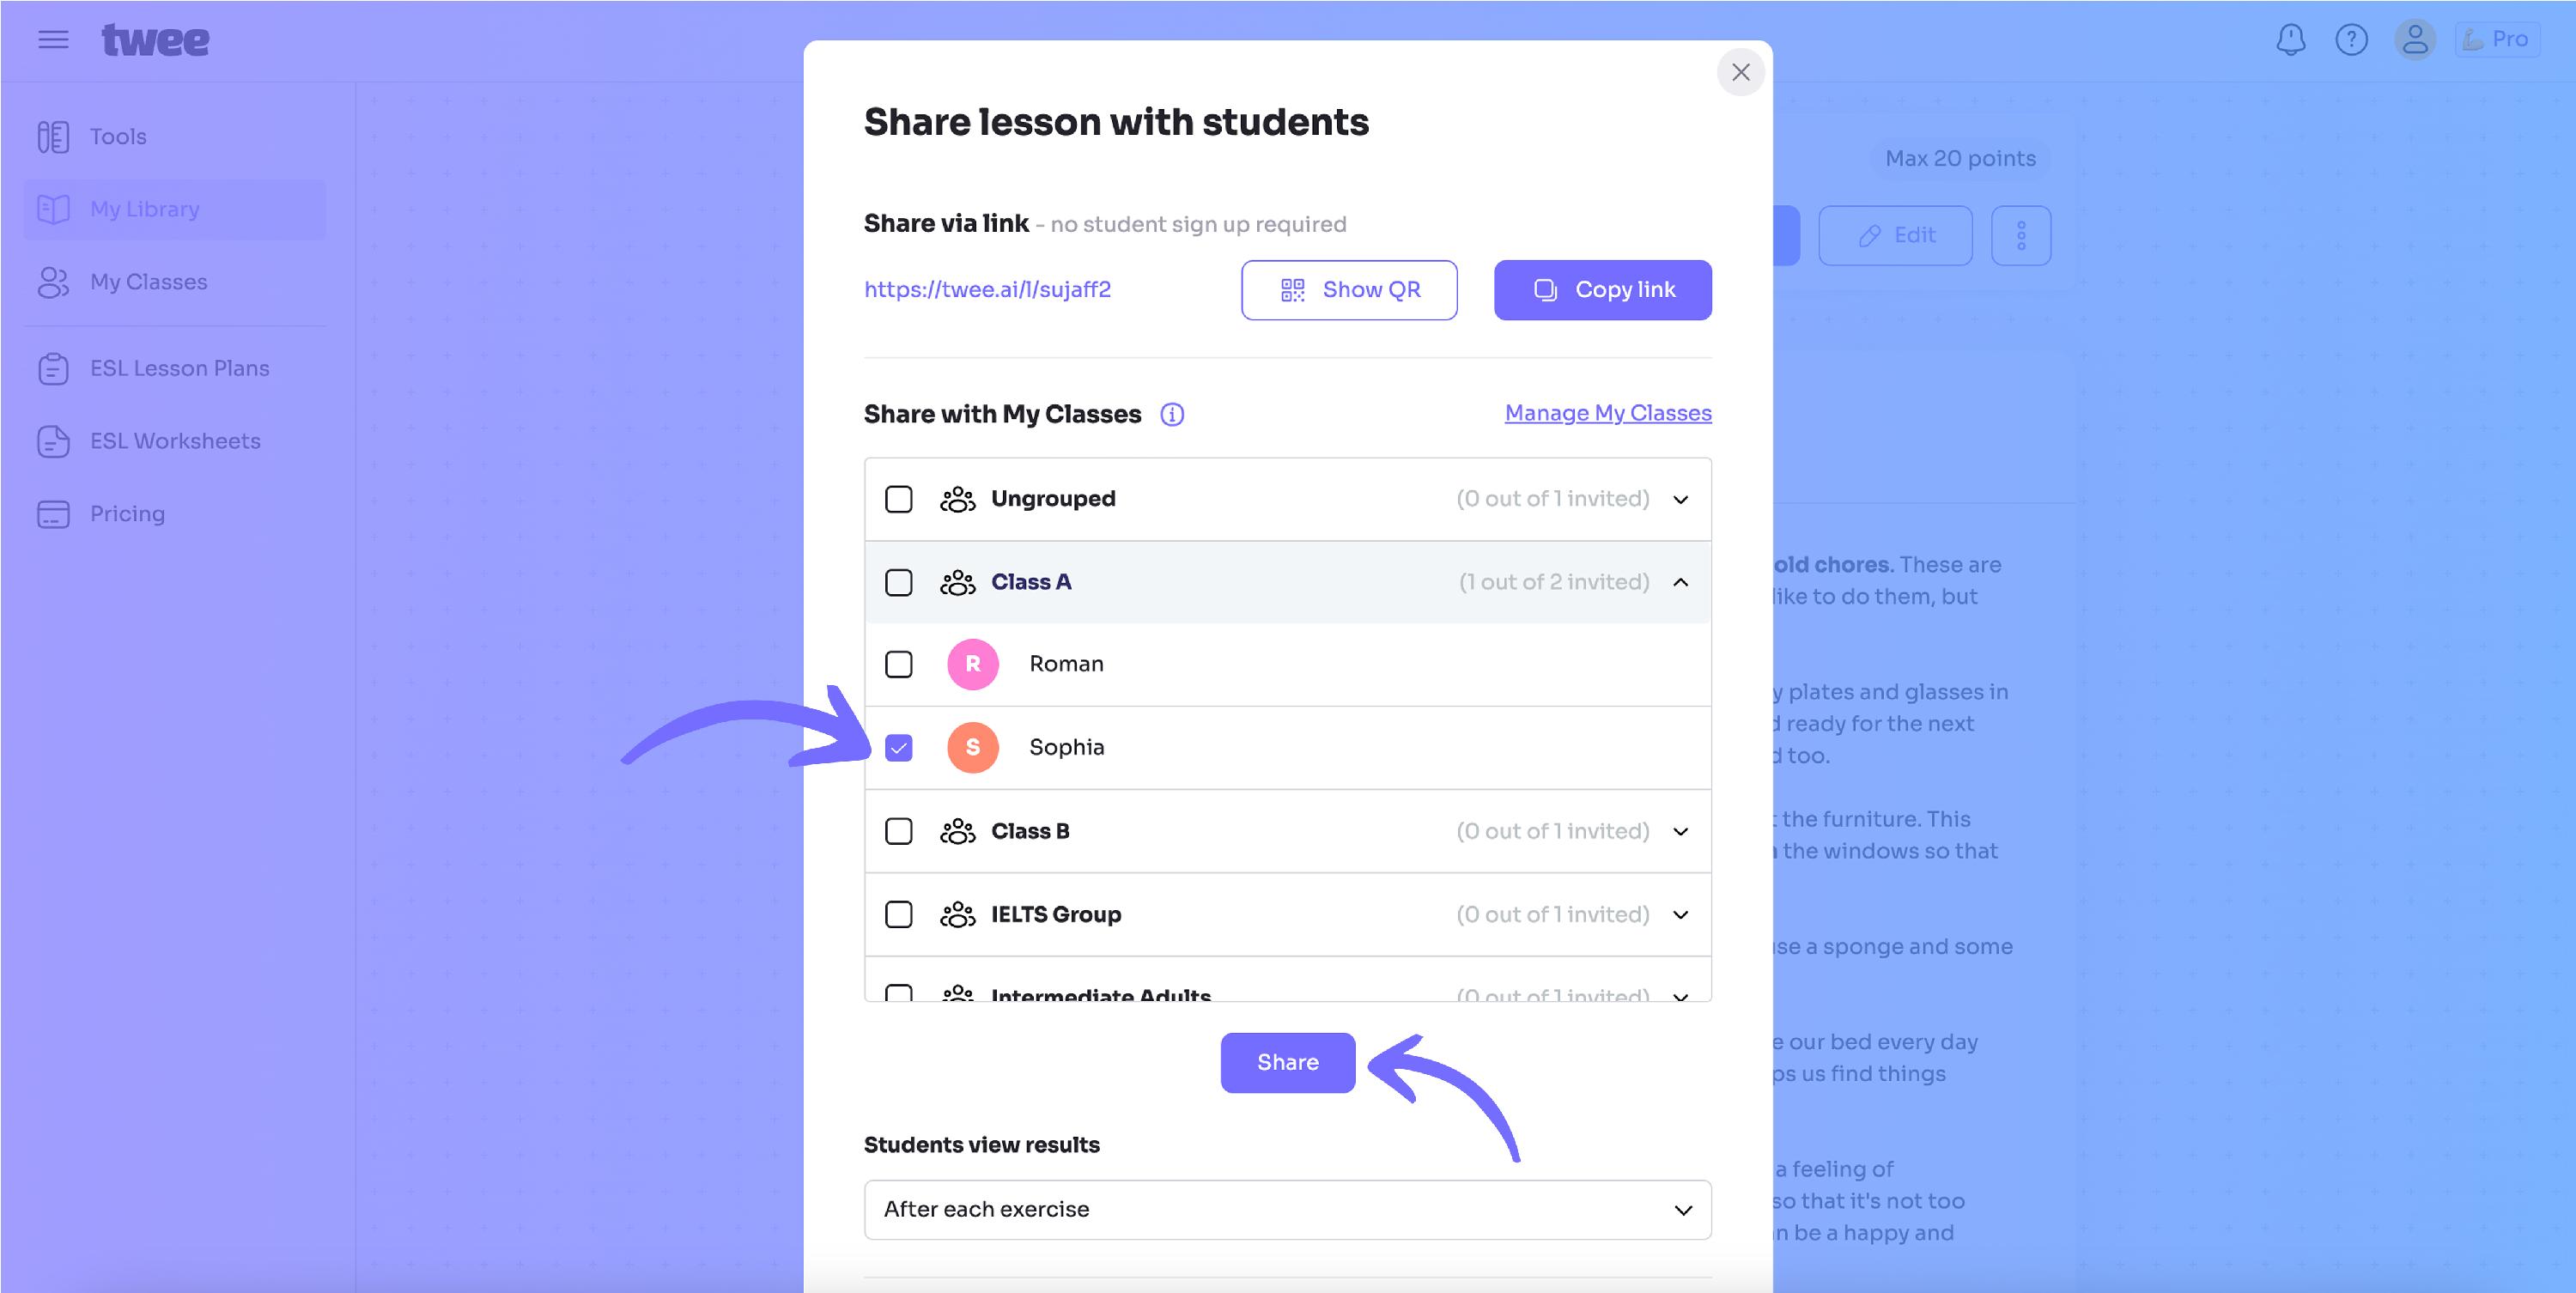Viewport: 2576px width, 1293px height.
Task: Open the hamburger menu icon
Action: coord(53,40)
